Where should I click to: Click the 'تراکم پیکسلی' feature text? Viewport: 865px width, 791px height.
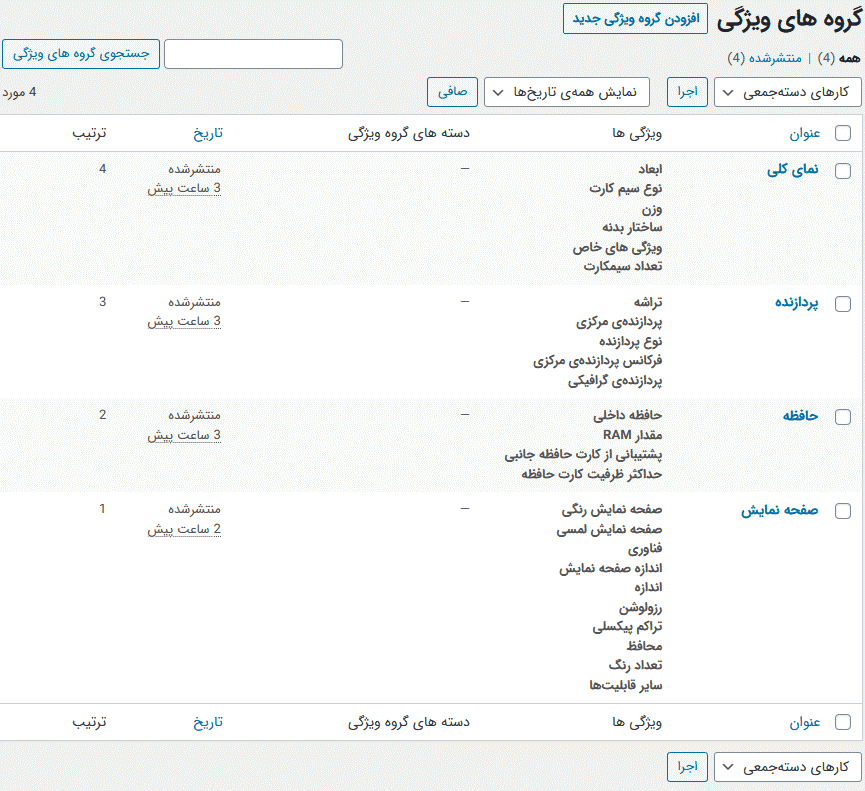(627, 627)
